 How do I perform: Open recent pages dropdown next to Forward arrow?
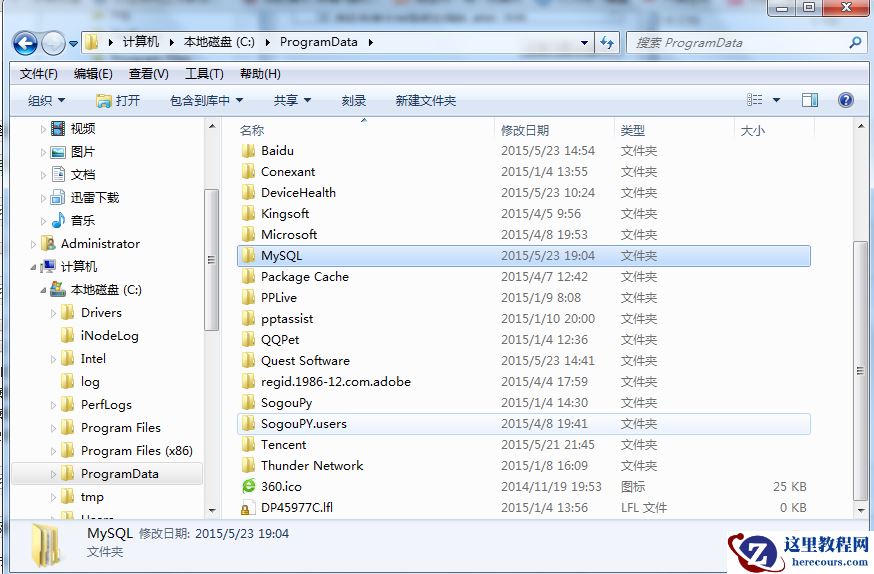(73, 43)
